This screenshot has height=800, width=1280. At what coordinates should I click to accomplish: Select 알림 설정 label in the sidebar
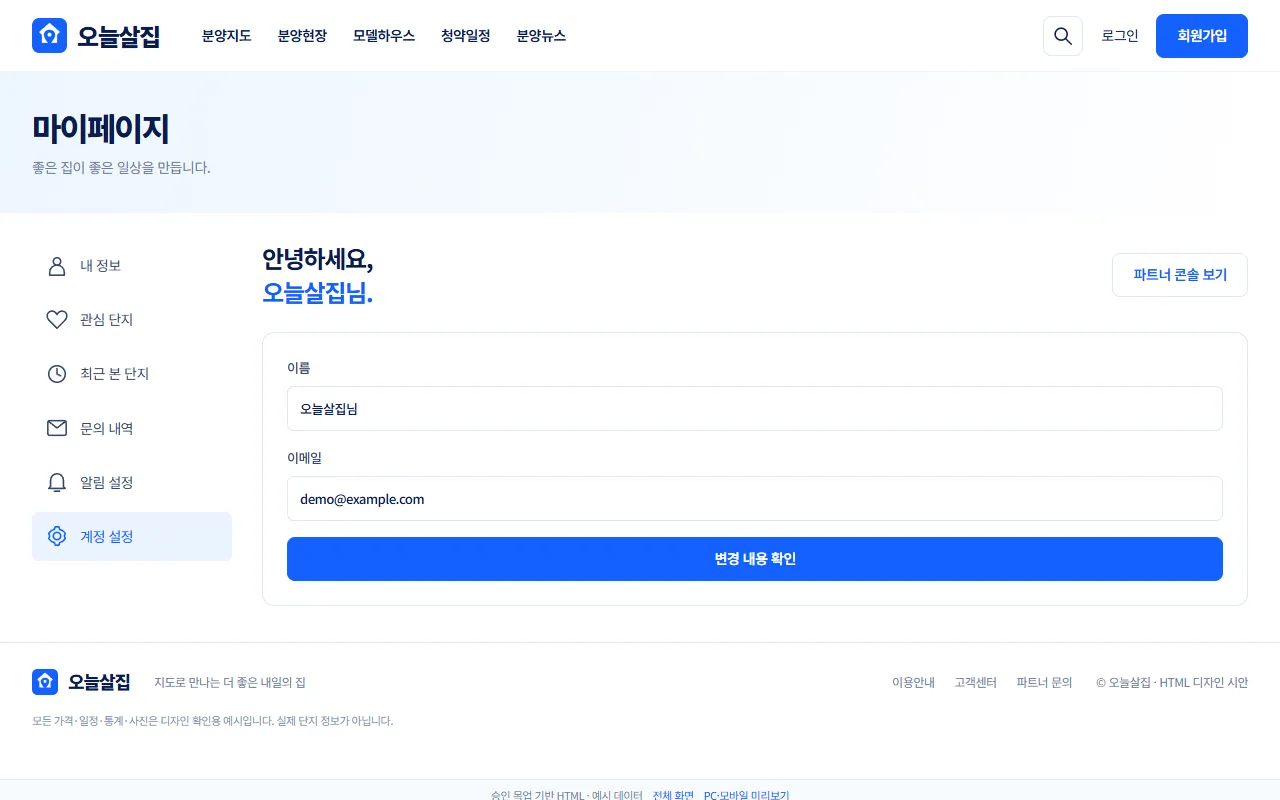(x=107, y=482)
